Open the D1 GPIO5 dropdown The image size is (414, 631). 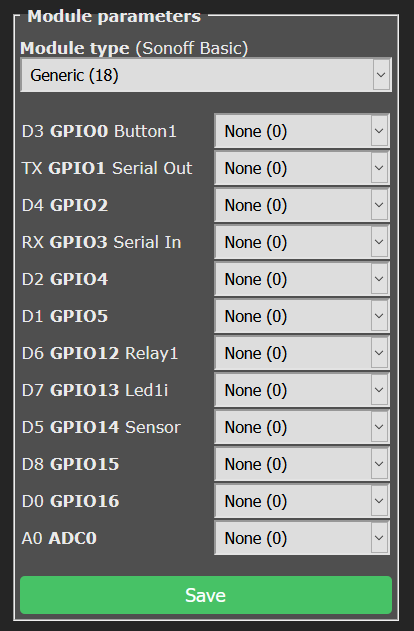302,316
